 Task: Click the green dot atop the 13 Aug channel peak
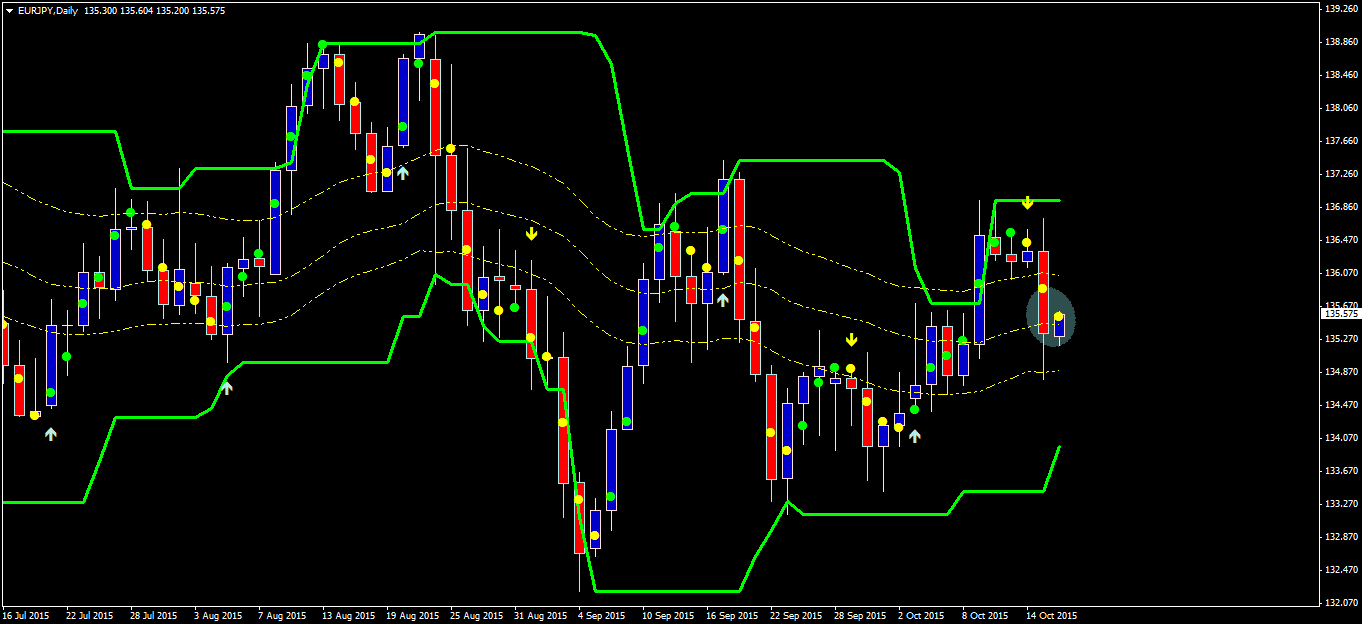click(x=322, y=45)
